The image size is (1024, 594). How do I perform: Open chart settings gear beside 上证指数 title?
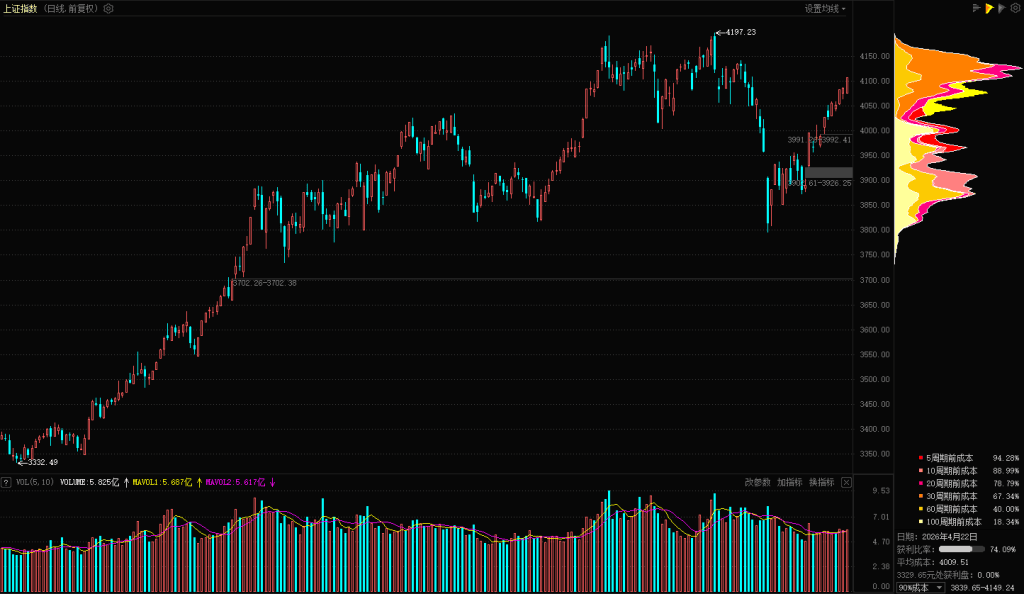coord(109,8)
